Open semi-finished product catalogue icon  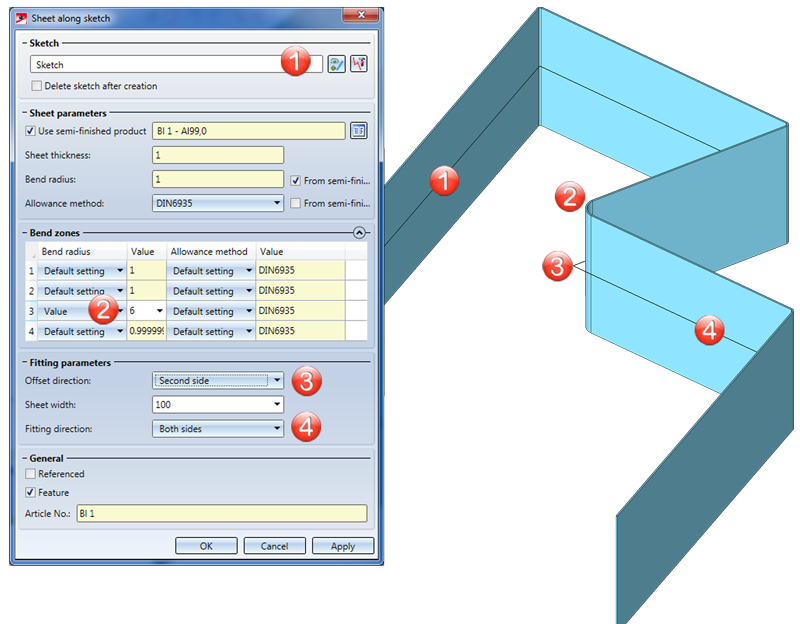click(x=359, y=131)
